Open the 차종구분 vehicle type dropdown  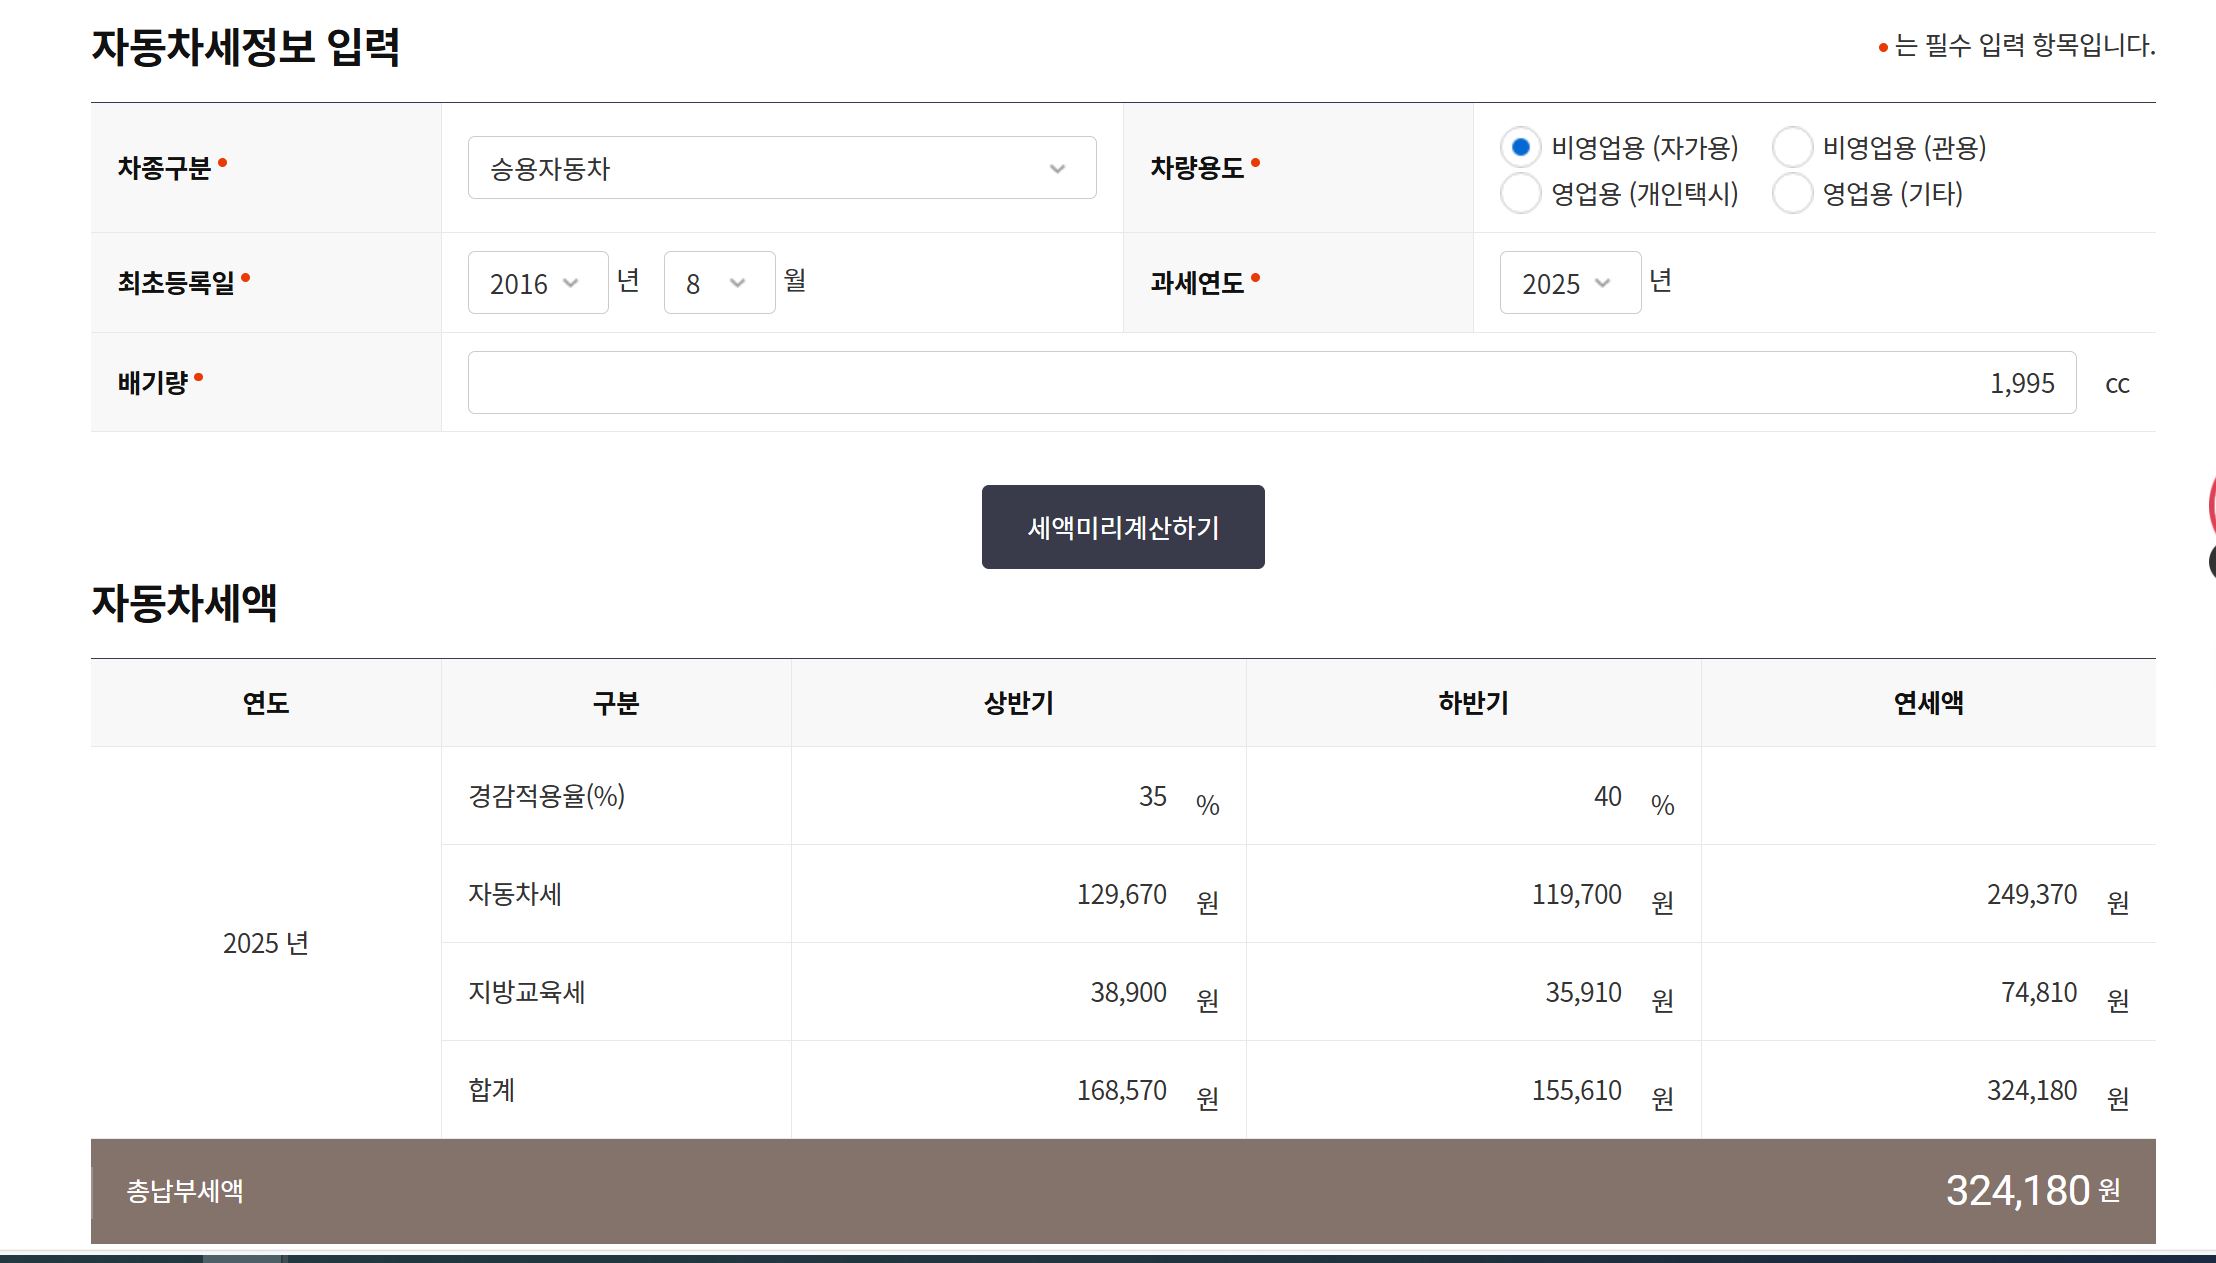coord(780,168)
